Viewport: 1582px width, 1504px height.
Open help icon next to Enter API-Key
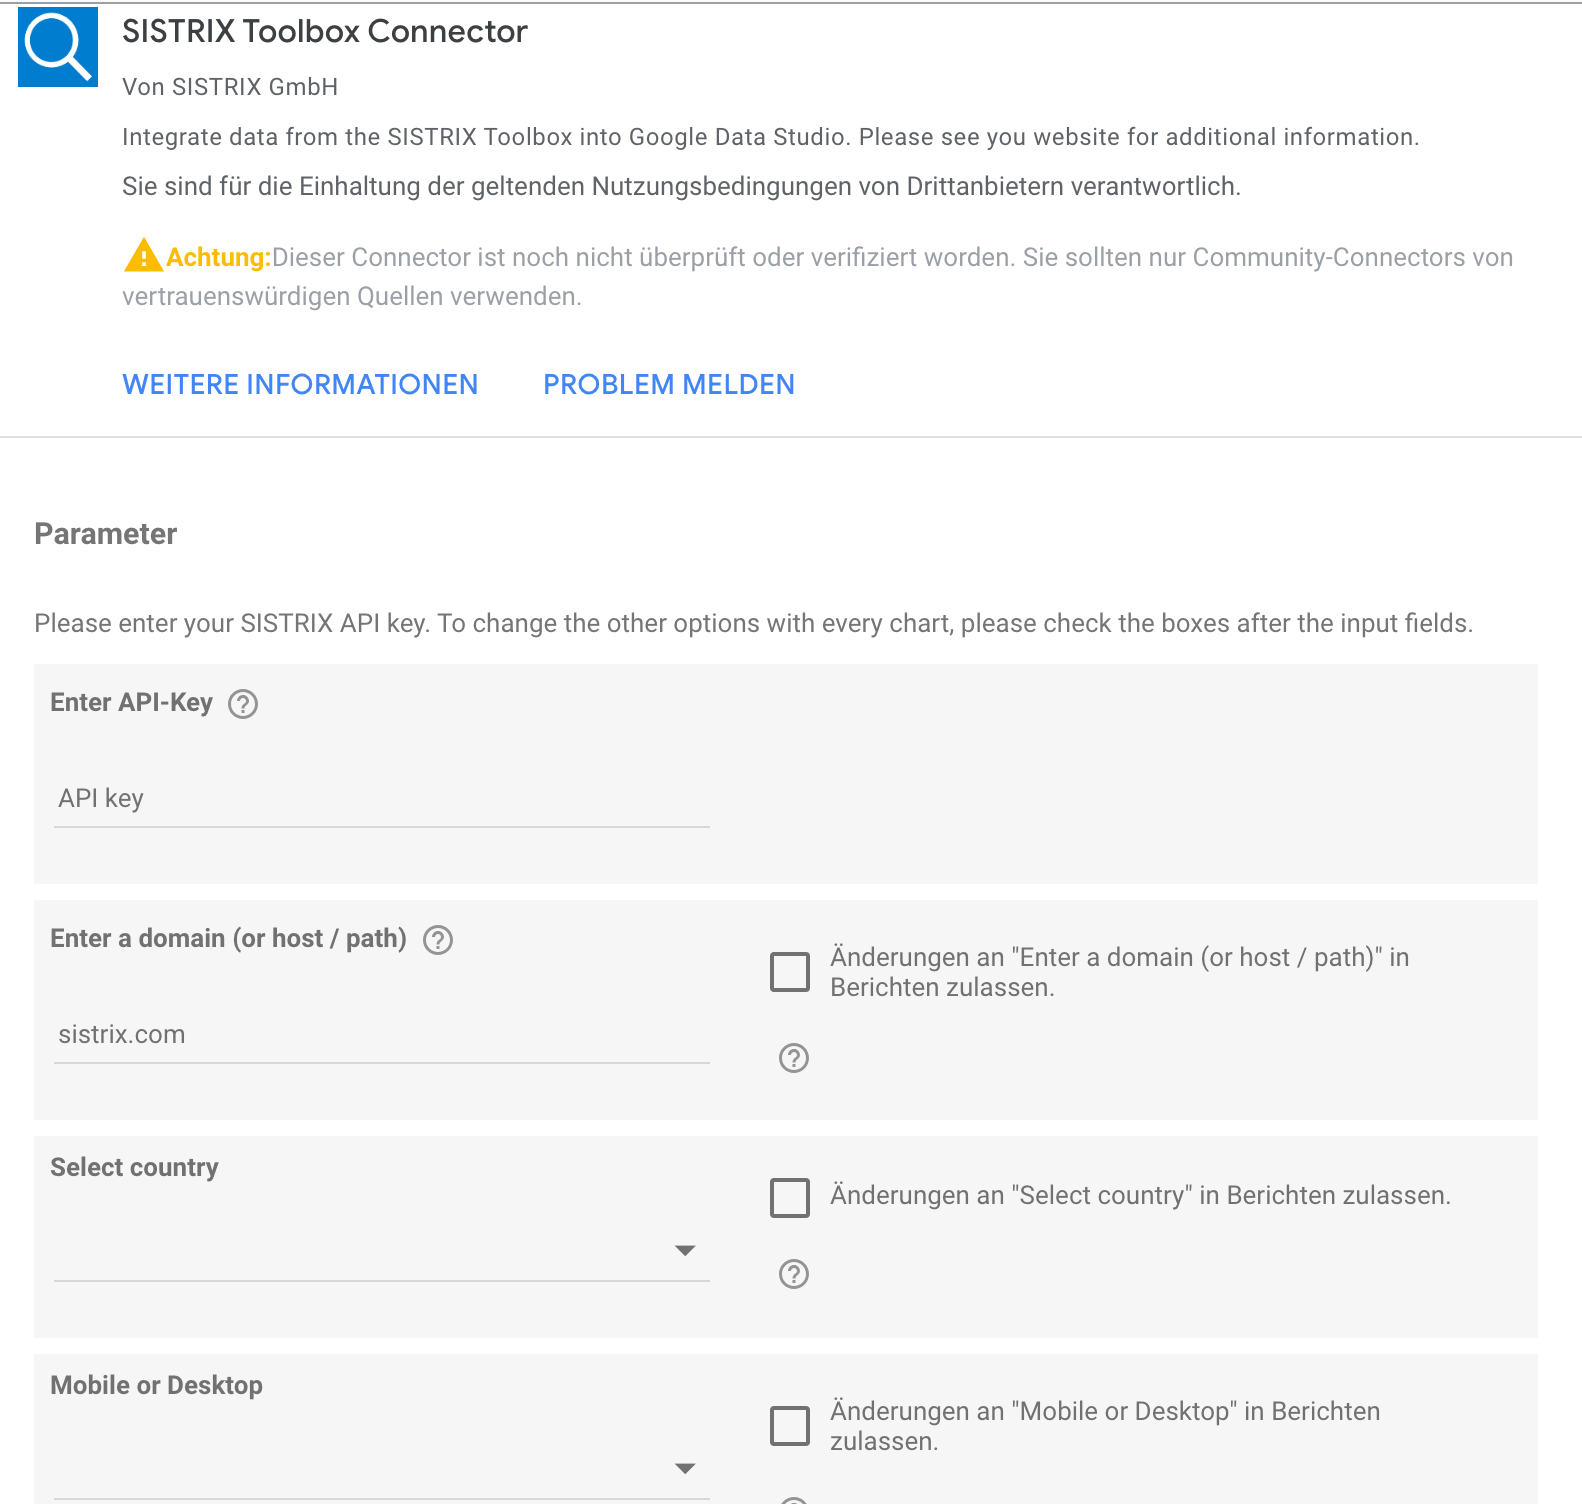tap(243, 704)
